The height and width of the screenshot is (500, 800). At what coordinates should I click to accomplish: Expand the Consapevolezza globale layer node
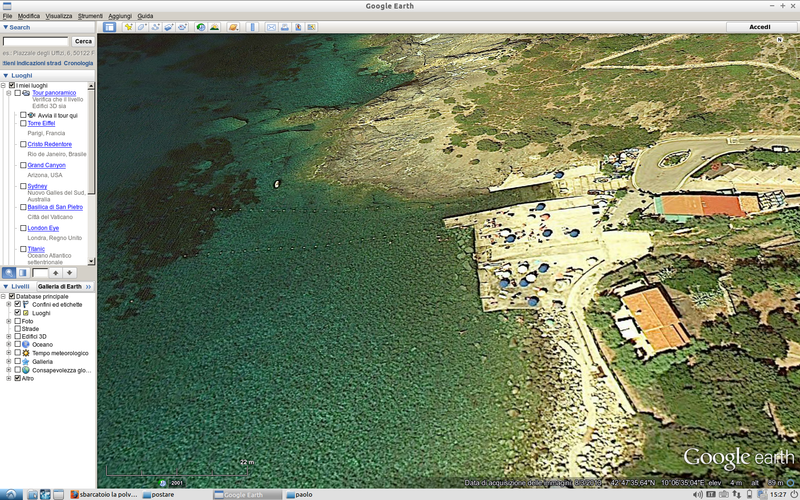coord(8,370)
